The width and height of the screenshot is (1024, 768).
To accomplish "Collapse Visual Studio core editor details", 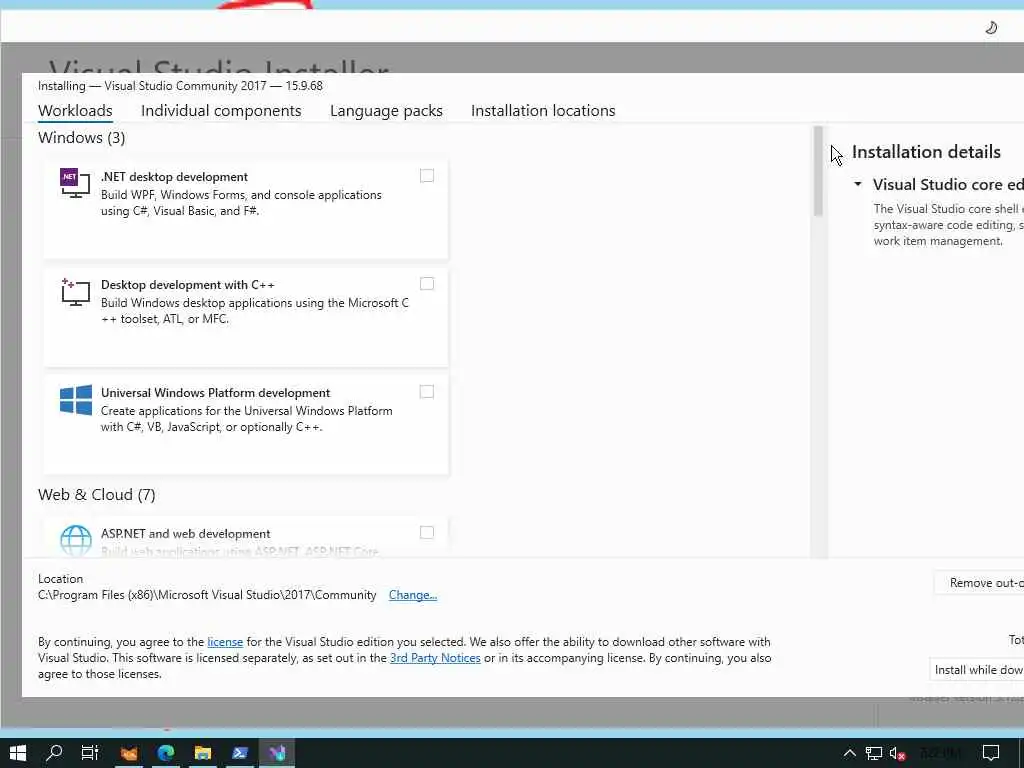I will (858, 184).
